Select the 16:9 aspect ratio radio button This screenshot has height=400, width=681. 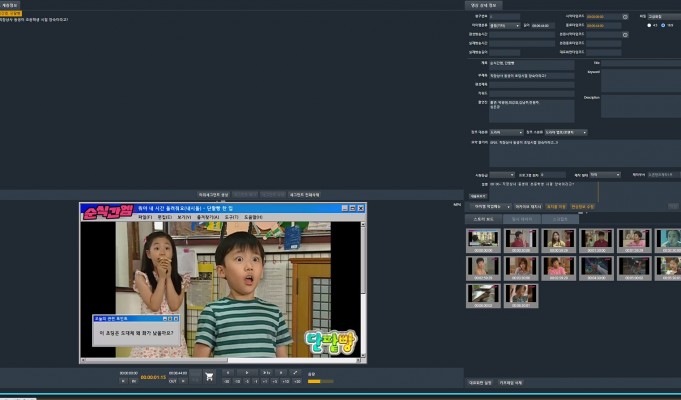click(x=664, y=25)
